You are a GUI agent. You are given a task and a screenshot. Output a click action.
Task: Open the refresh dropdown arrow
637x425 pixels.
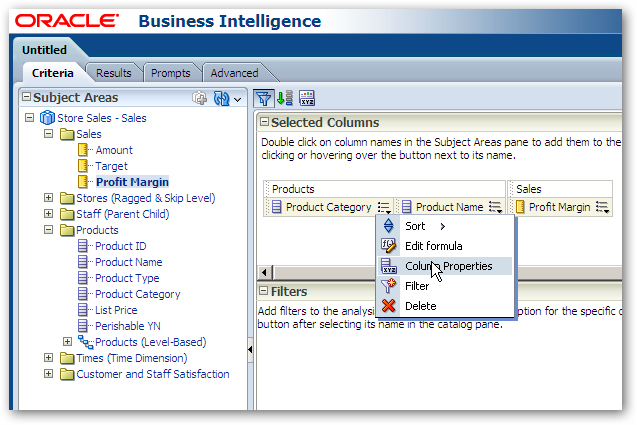pos(238,99)
